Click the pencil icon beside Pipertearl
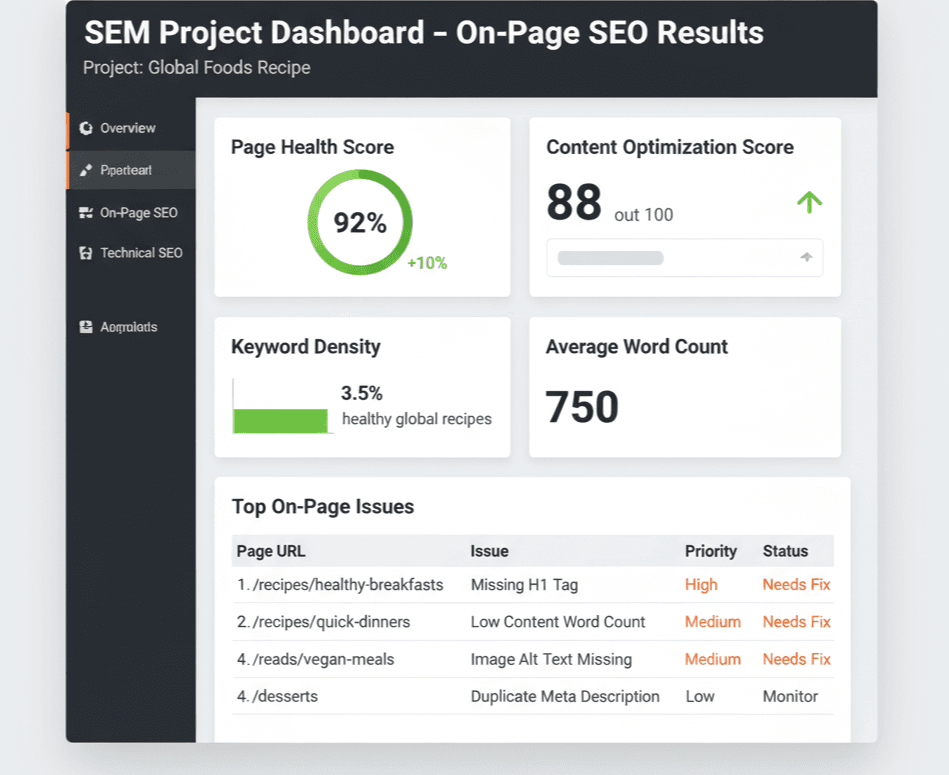 pos(86,170)
